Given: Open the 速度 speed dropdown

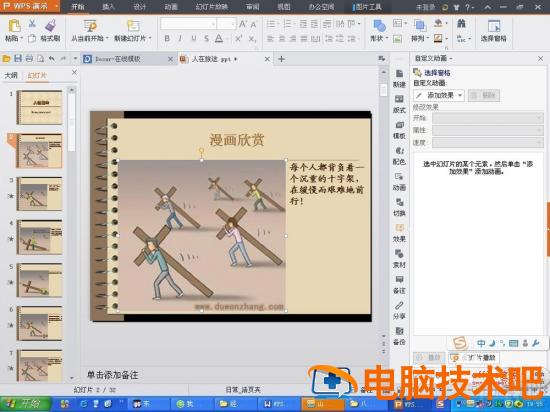Looking at the screenshot, I should [x=488, y=142].
